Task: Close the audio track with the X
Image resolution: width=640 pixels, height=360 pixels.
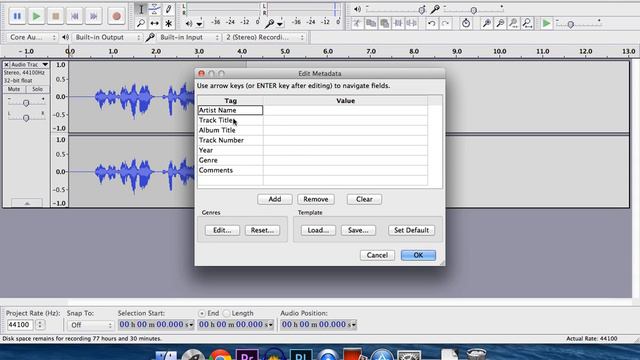Action: [7, 64]
